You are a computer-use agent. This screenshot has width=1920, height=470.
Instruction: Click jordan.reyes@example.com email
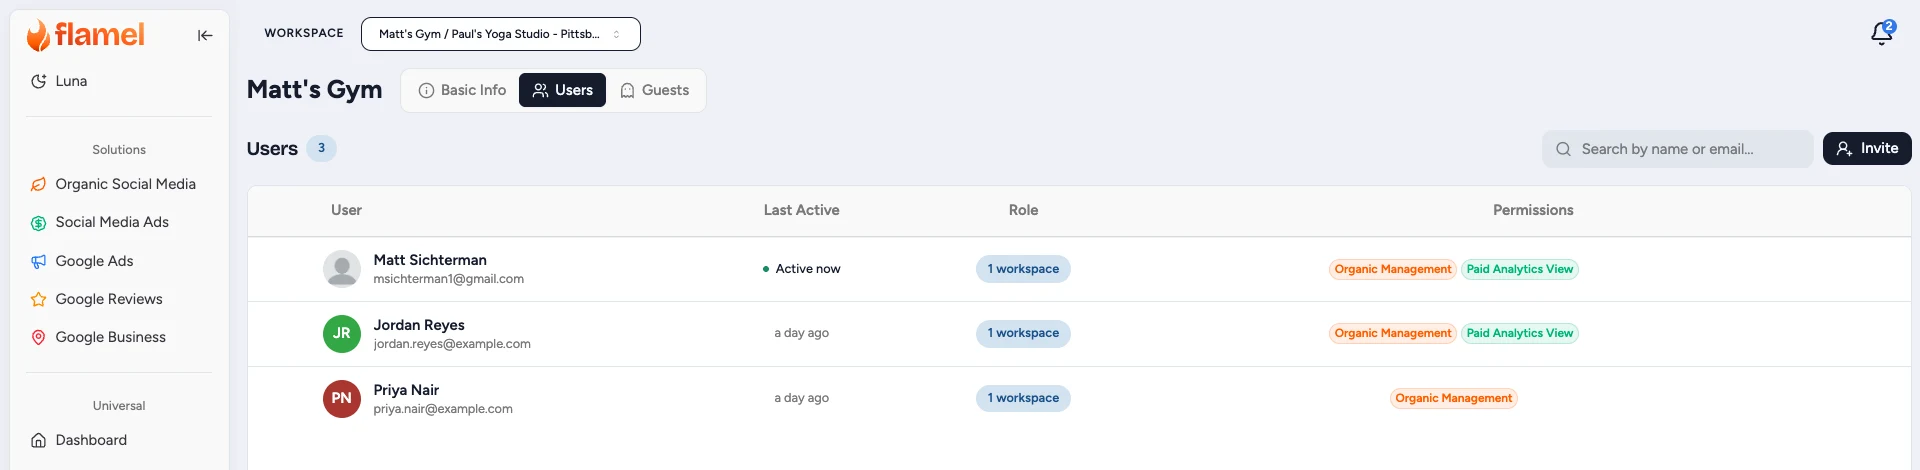tap(452, 344)
